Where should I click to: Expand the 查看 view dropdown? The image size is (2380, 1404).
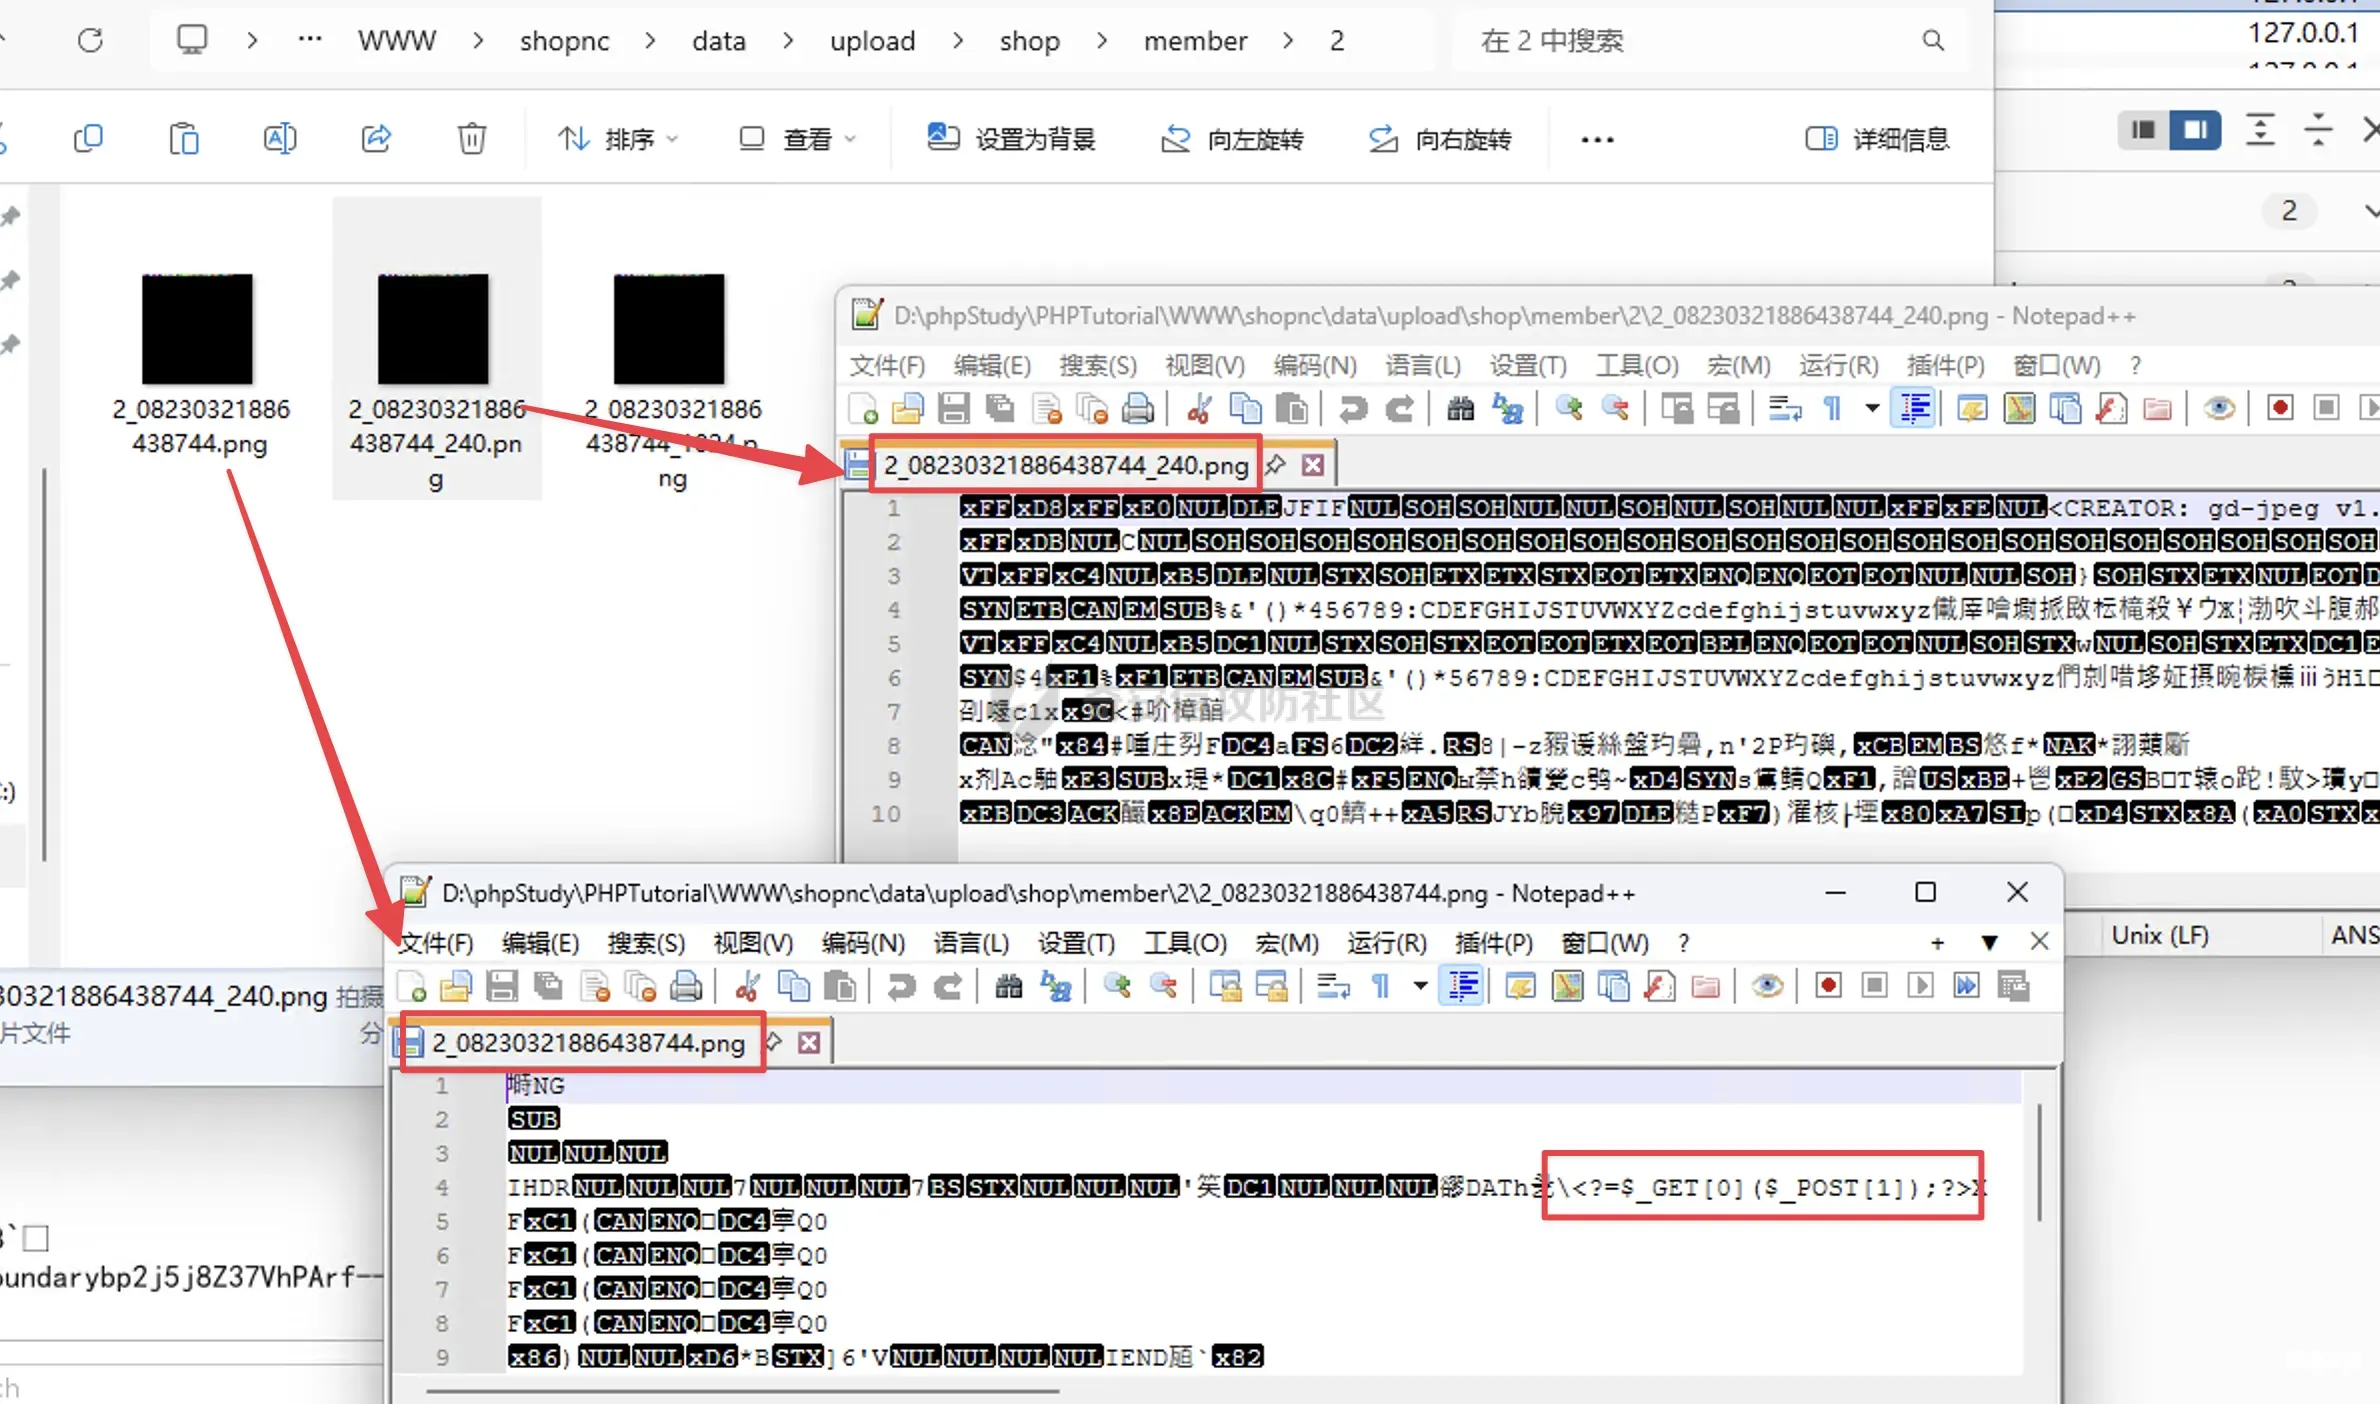pos(798,139)
